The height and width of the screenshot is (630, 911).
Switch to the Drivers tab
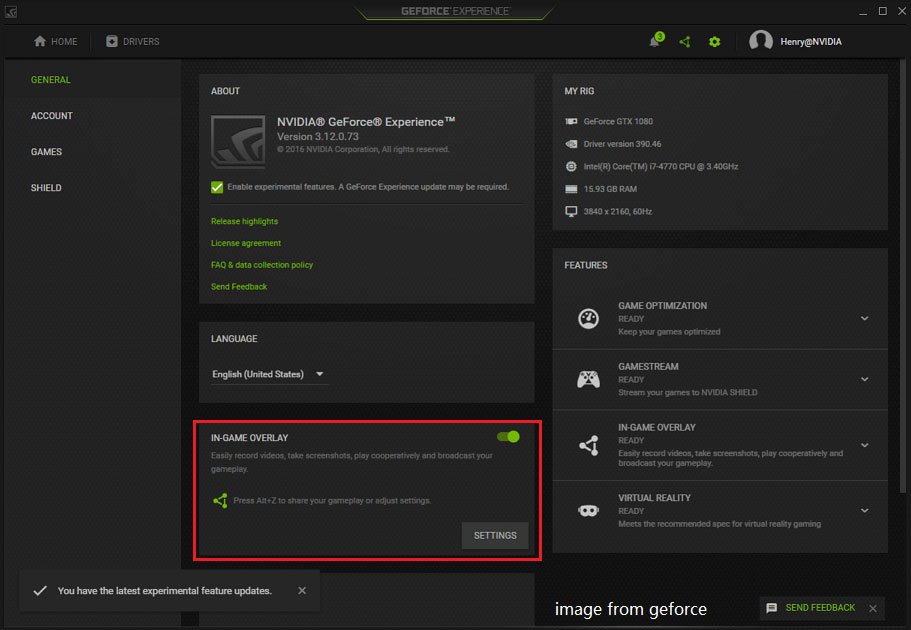pyautogui.click(x=133, y=41)
